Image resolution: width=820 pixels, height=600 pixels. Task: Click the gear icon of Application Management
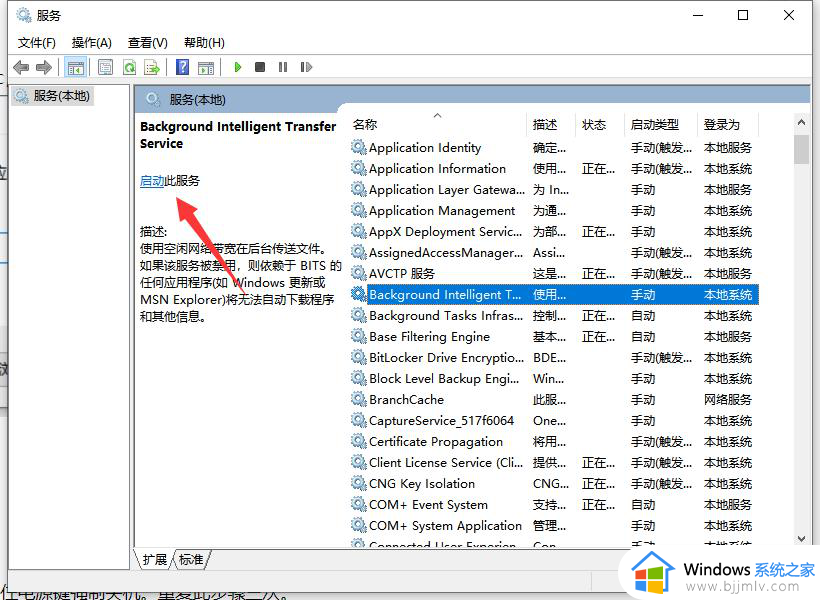(358, 210)
